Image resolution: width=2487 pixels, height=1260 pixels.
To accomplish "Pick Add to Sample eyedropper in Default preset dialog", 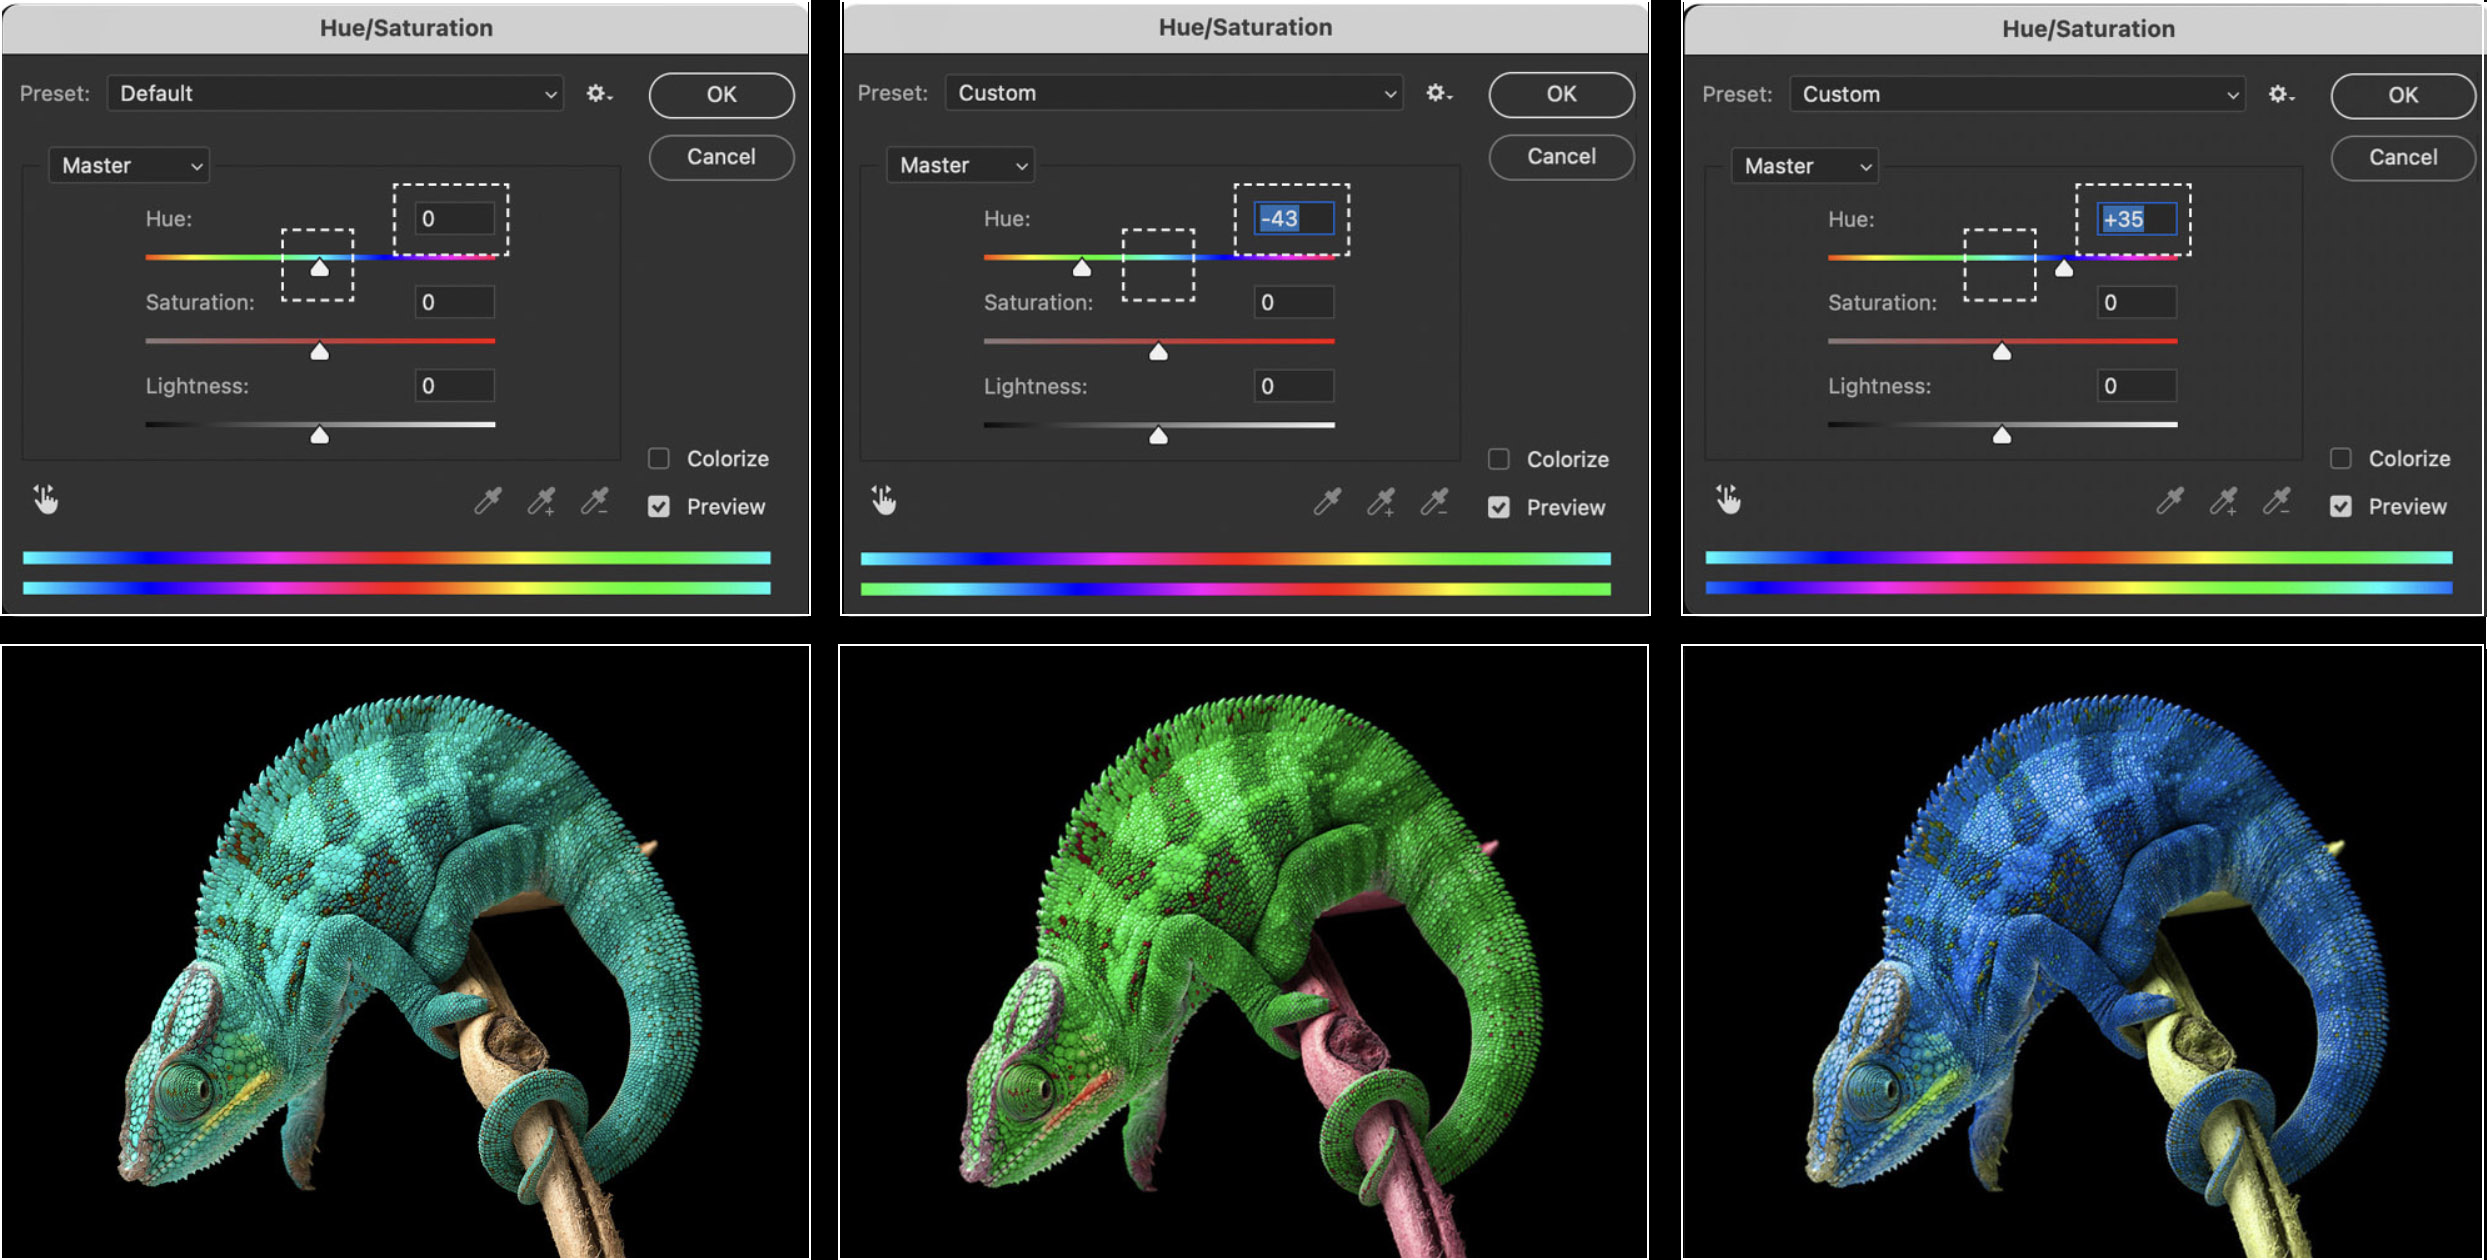I will (541, 501).
